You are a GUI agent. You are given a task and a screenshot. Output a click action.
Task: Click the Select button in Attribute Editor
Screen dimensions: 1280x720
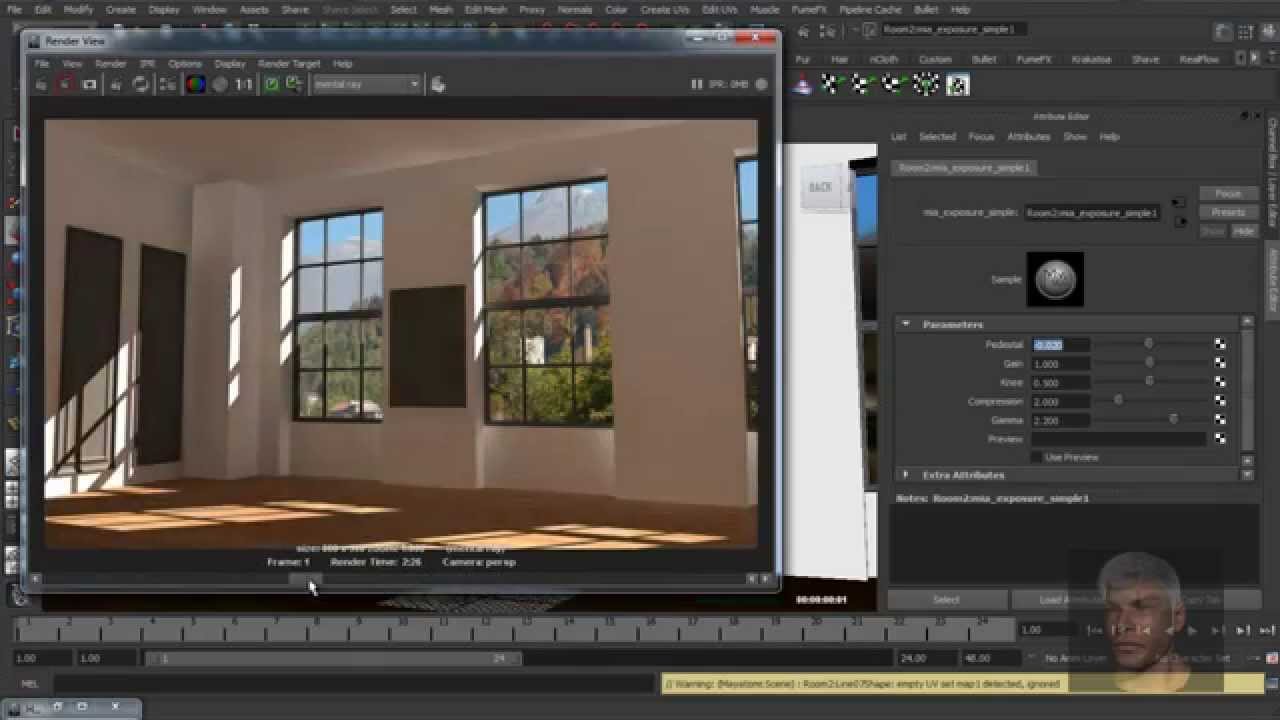tap(946, 600)
